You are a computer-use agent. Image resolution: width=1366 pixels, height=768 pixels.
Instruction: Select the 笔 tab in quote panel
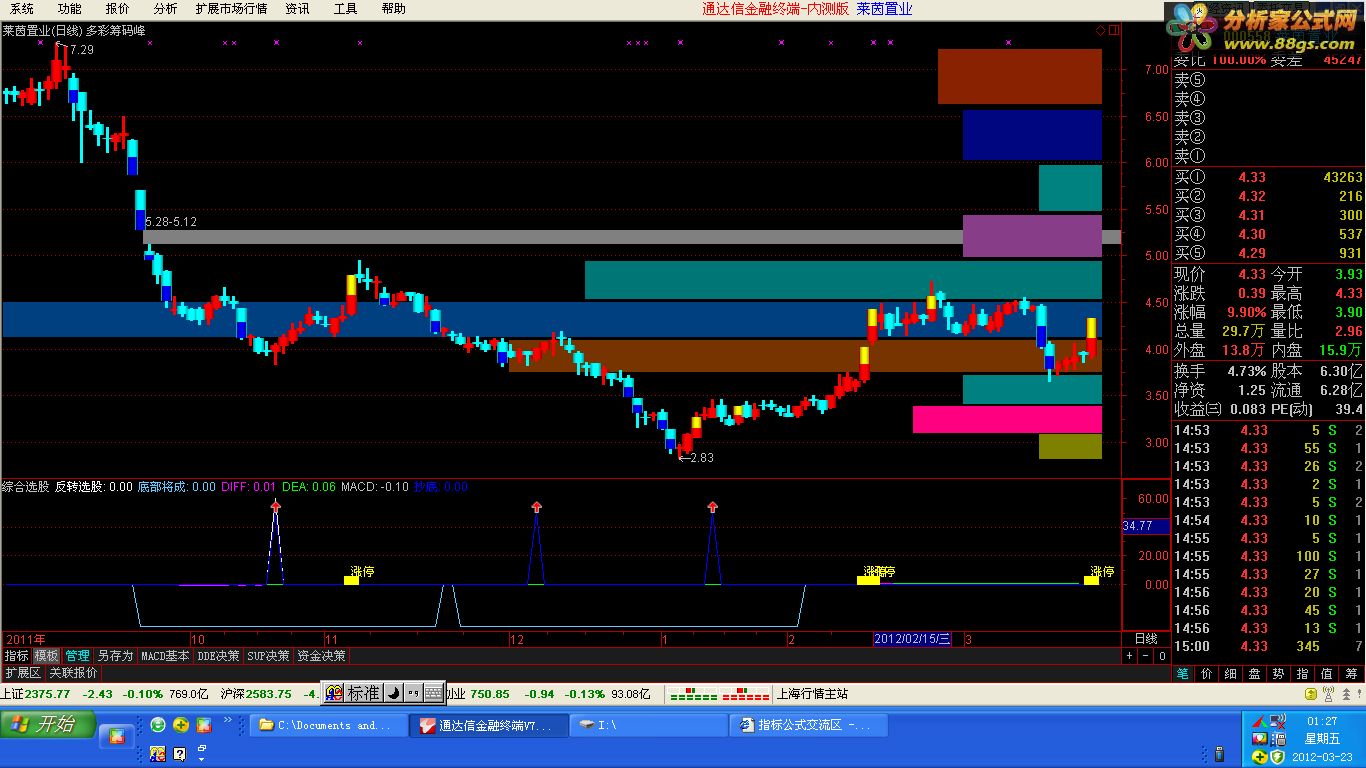1183,674
